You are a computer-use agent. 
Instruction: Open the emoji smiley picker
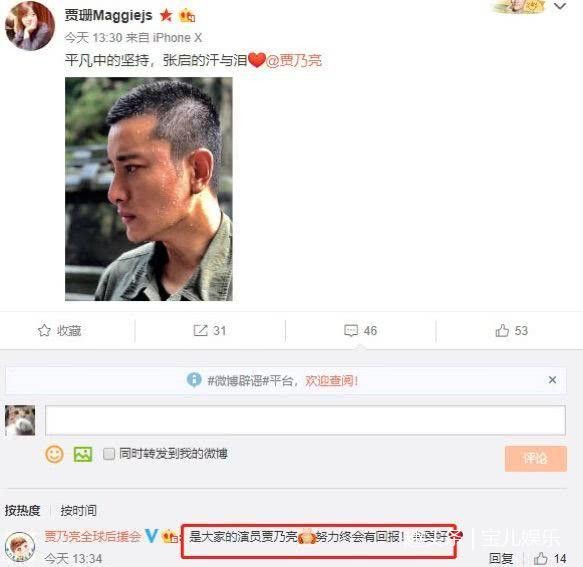[x=54, y=454]
